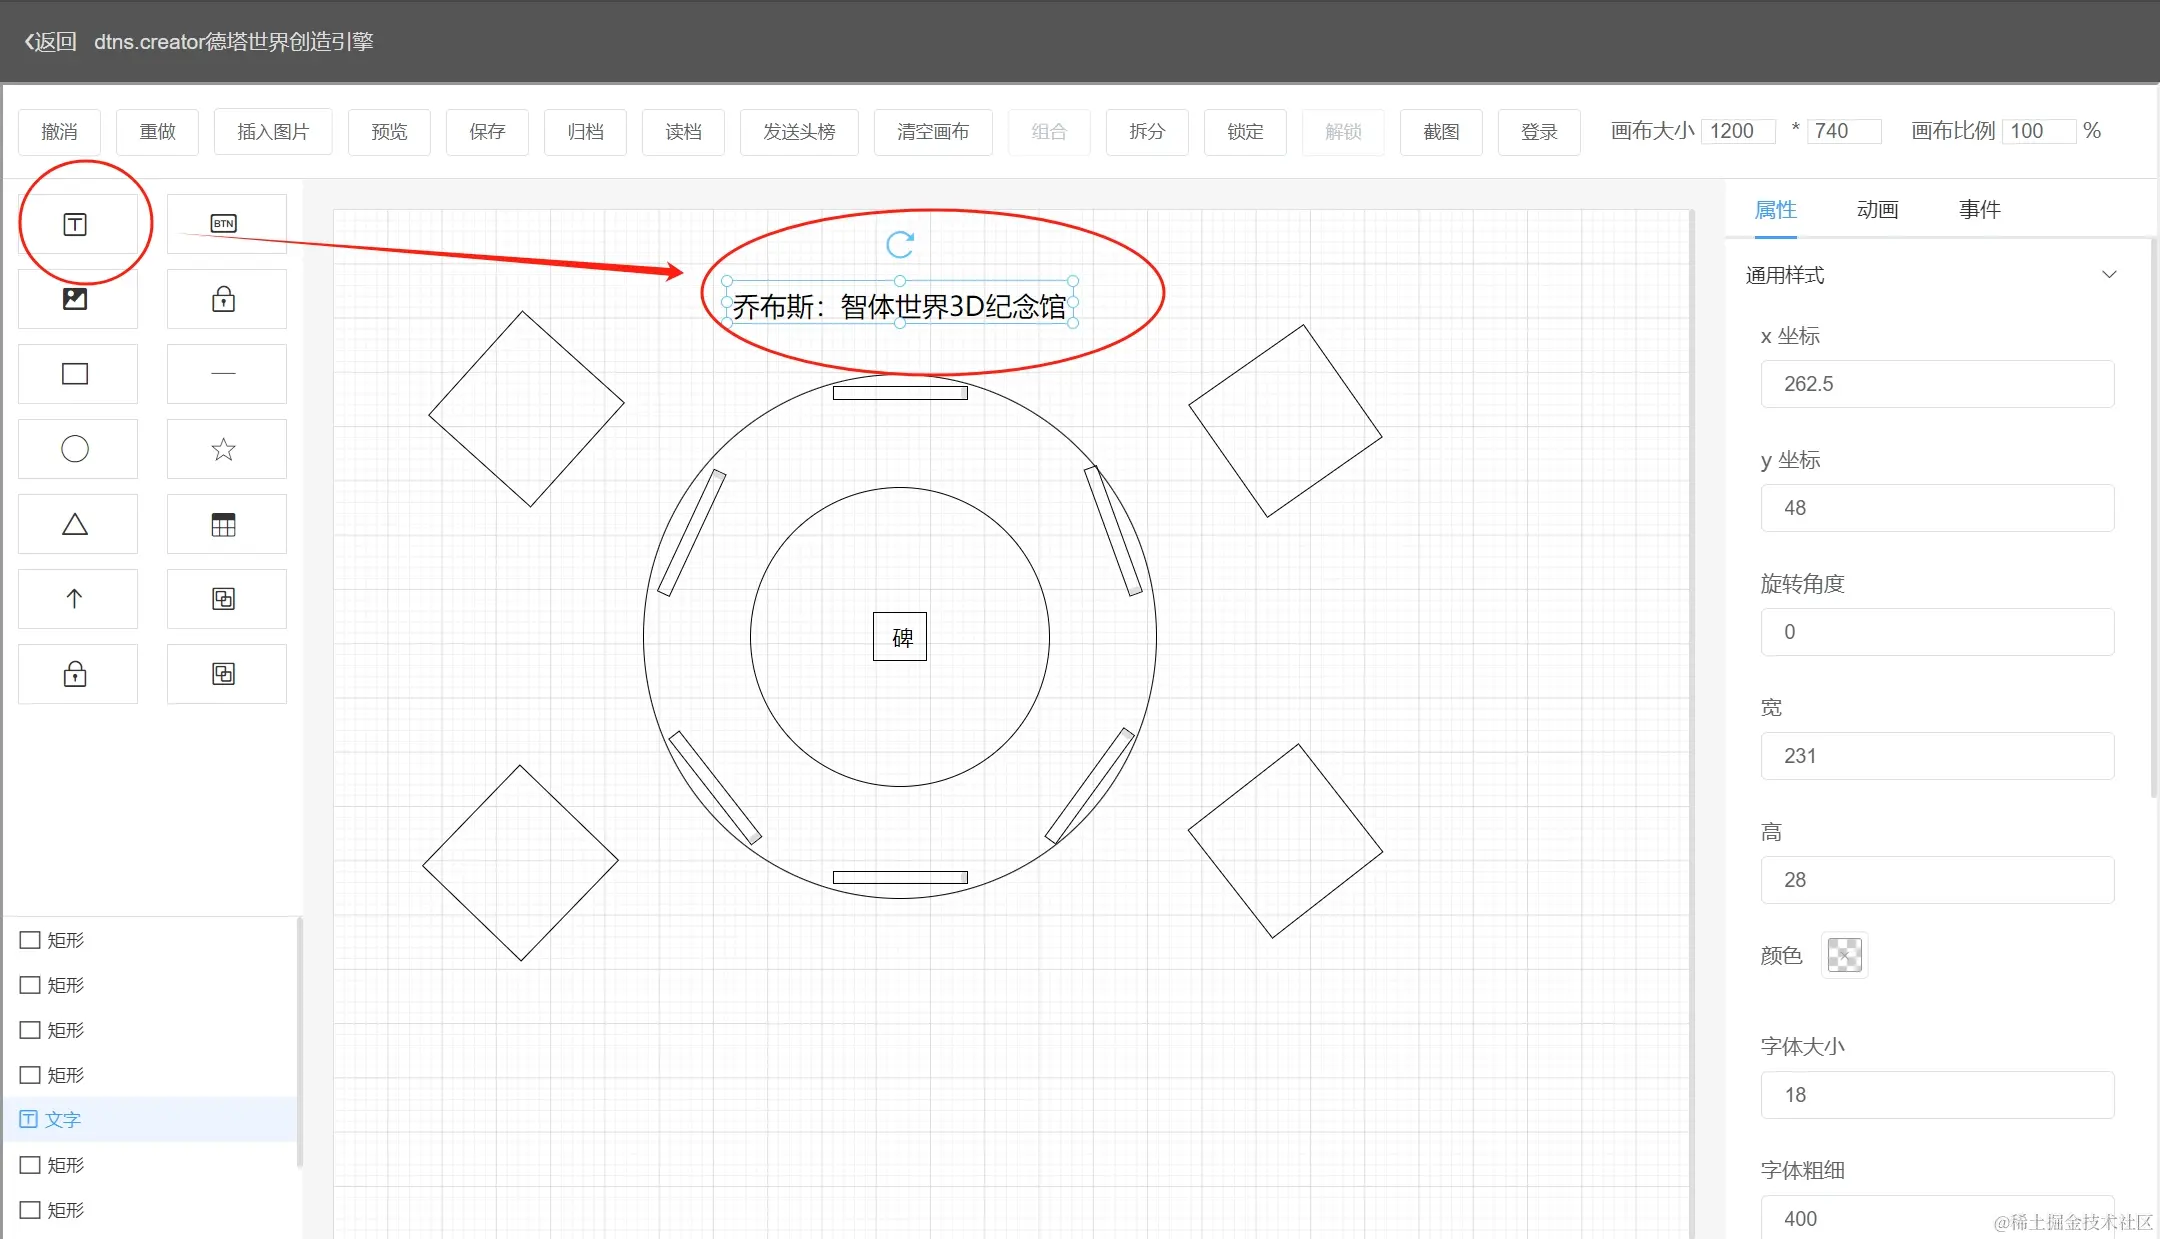Click the 截图 screenshot button
Viewport: 2160px width, 1239px height.
click(1441, 132)
